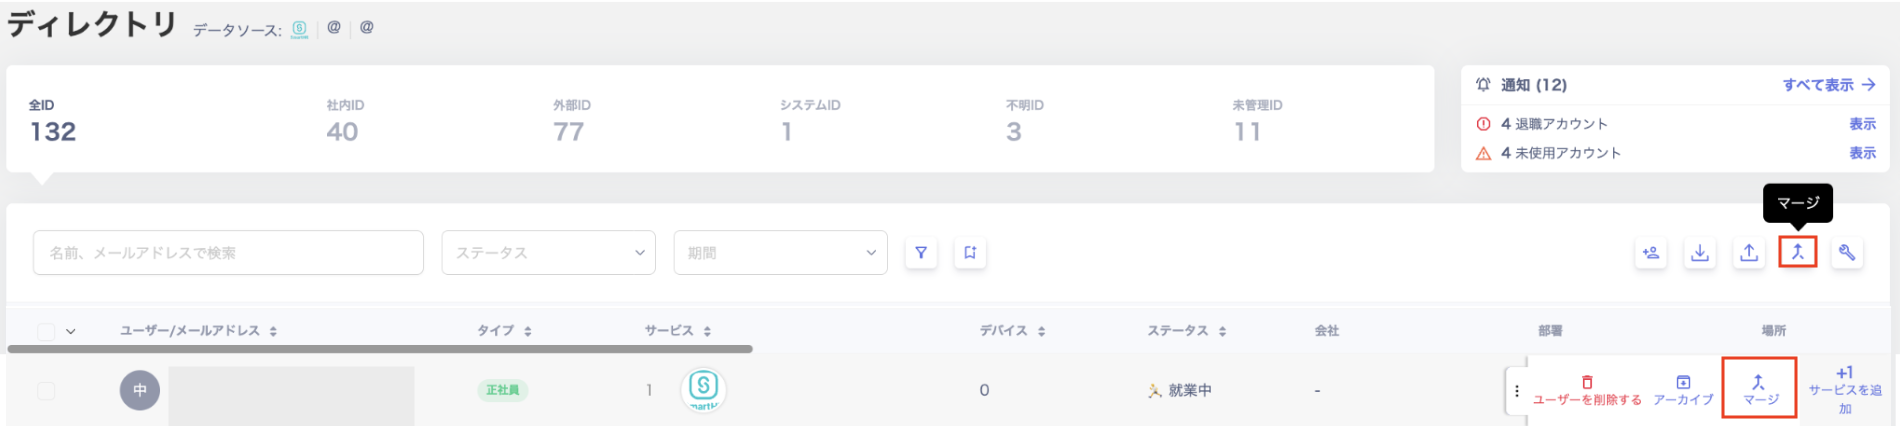Select the 社内ID tab
The height and width of the screenshot is (426, 1900).
343,121
